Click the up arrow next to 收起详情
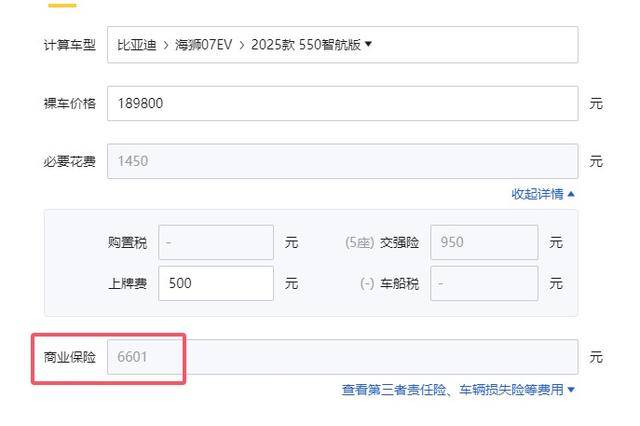This screenshot has width=640, height=426. click(x=571, y=194)
